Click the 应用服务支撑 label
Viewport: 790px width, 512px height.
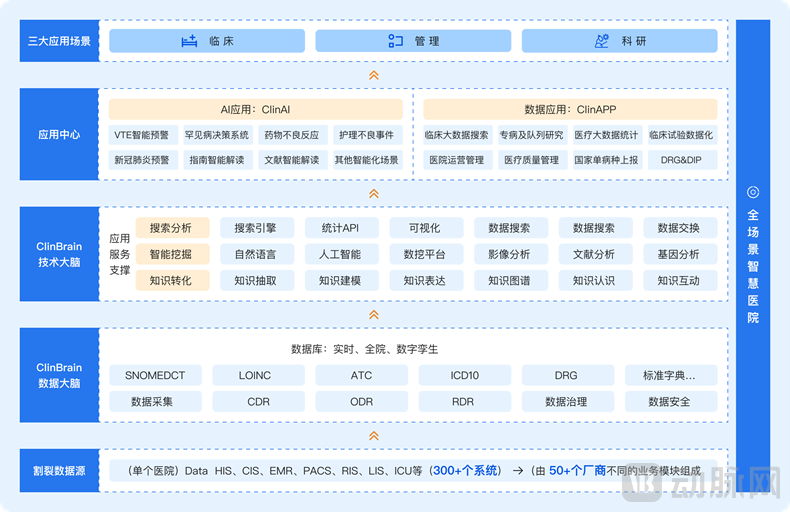point(120,254)
